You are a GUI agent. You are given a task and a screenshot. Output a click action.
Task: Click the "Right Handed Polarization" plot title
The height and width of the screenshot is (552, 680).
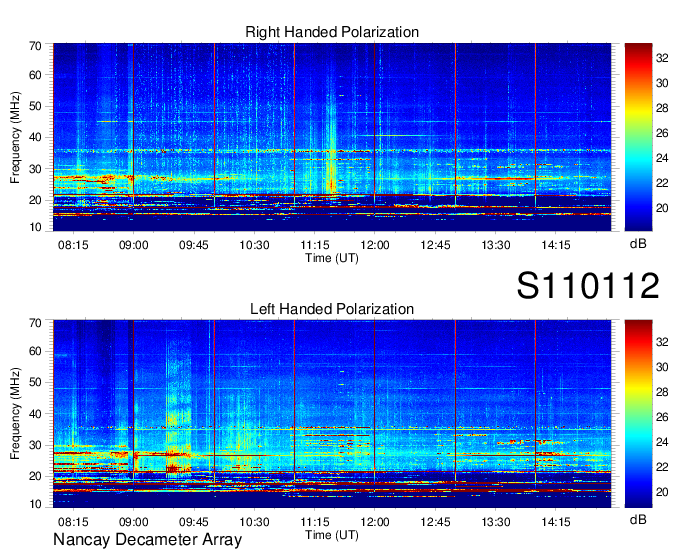(332, 32)
